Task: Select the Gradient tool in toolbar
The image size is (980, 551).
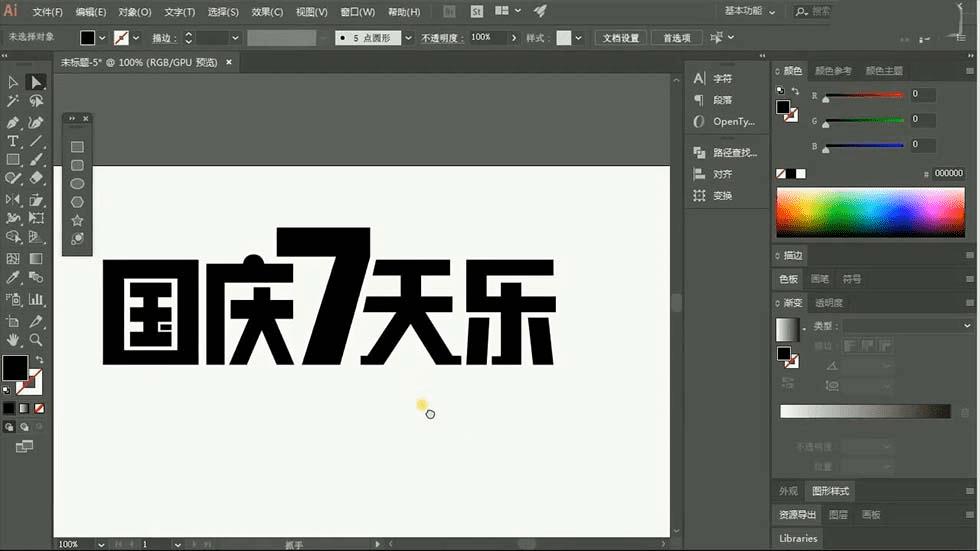Action: pos(36,259)
